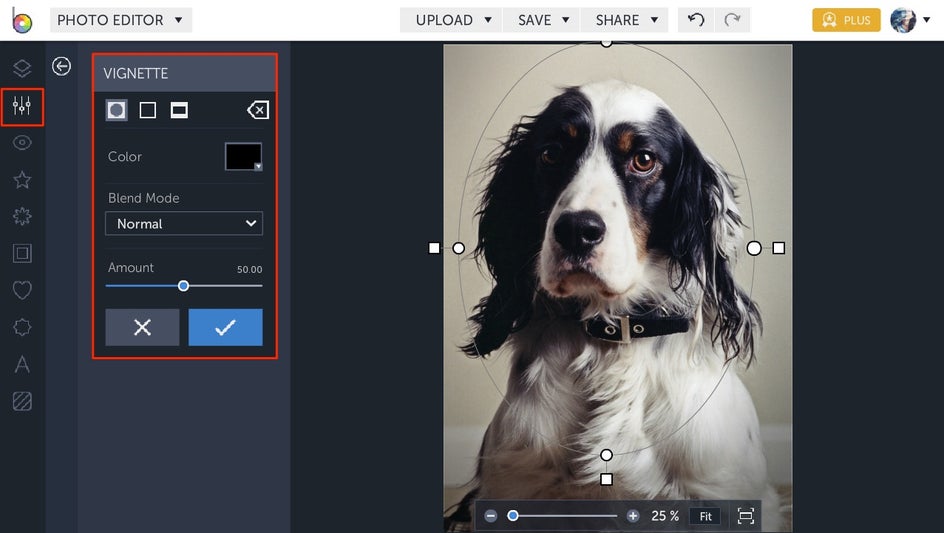
Task: Click the Amount slider handle
Action: (184, 286)
